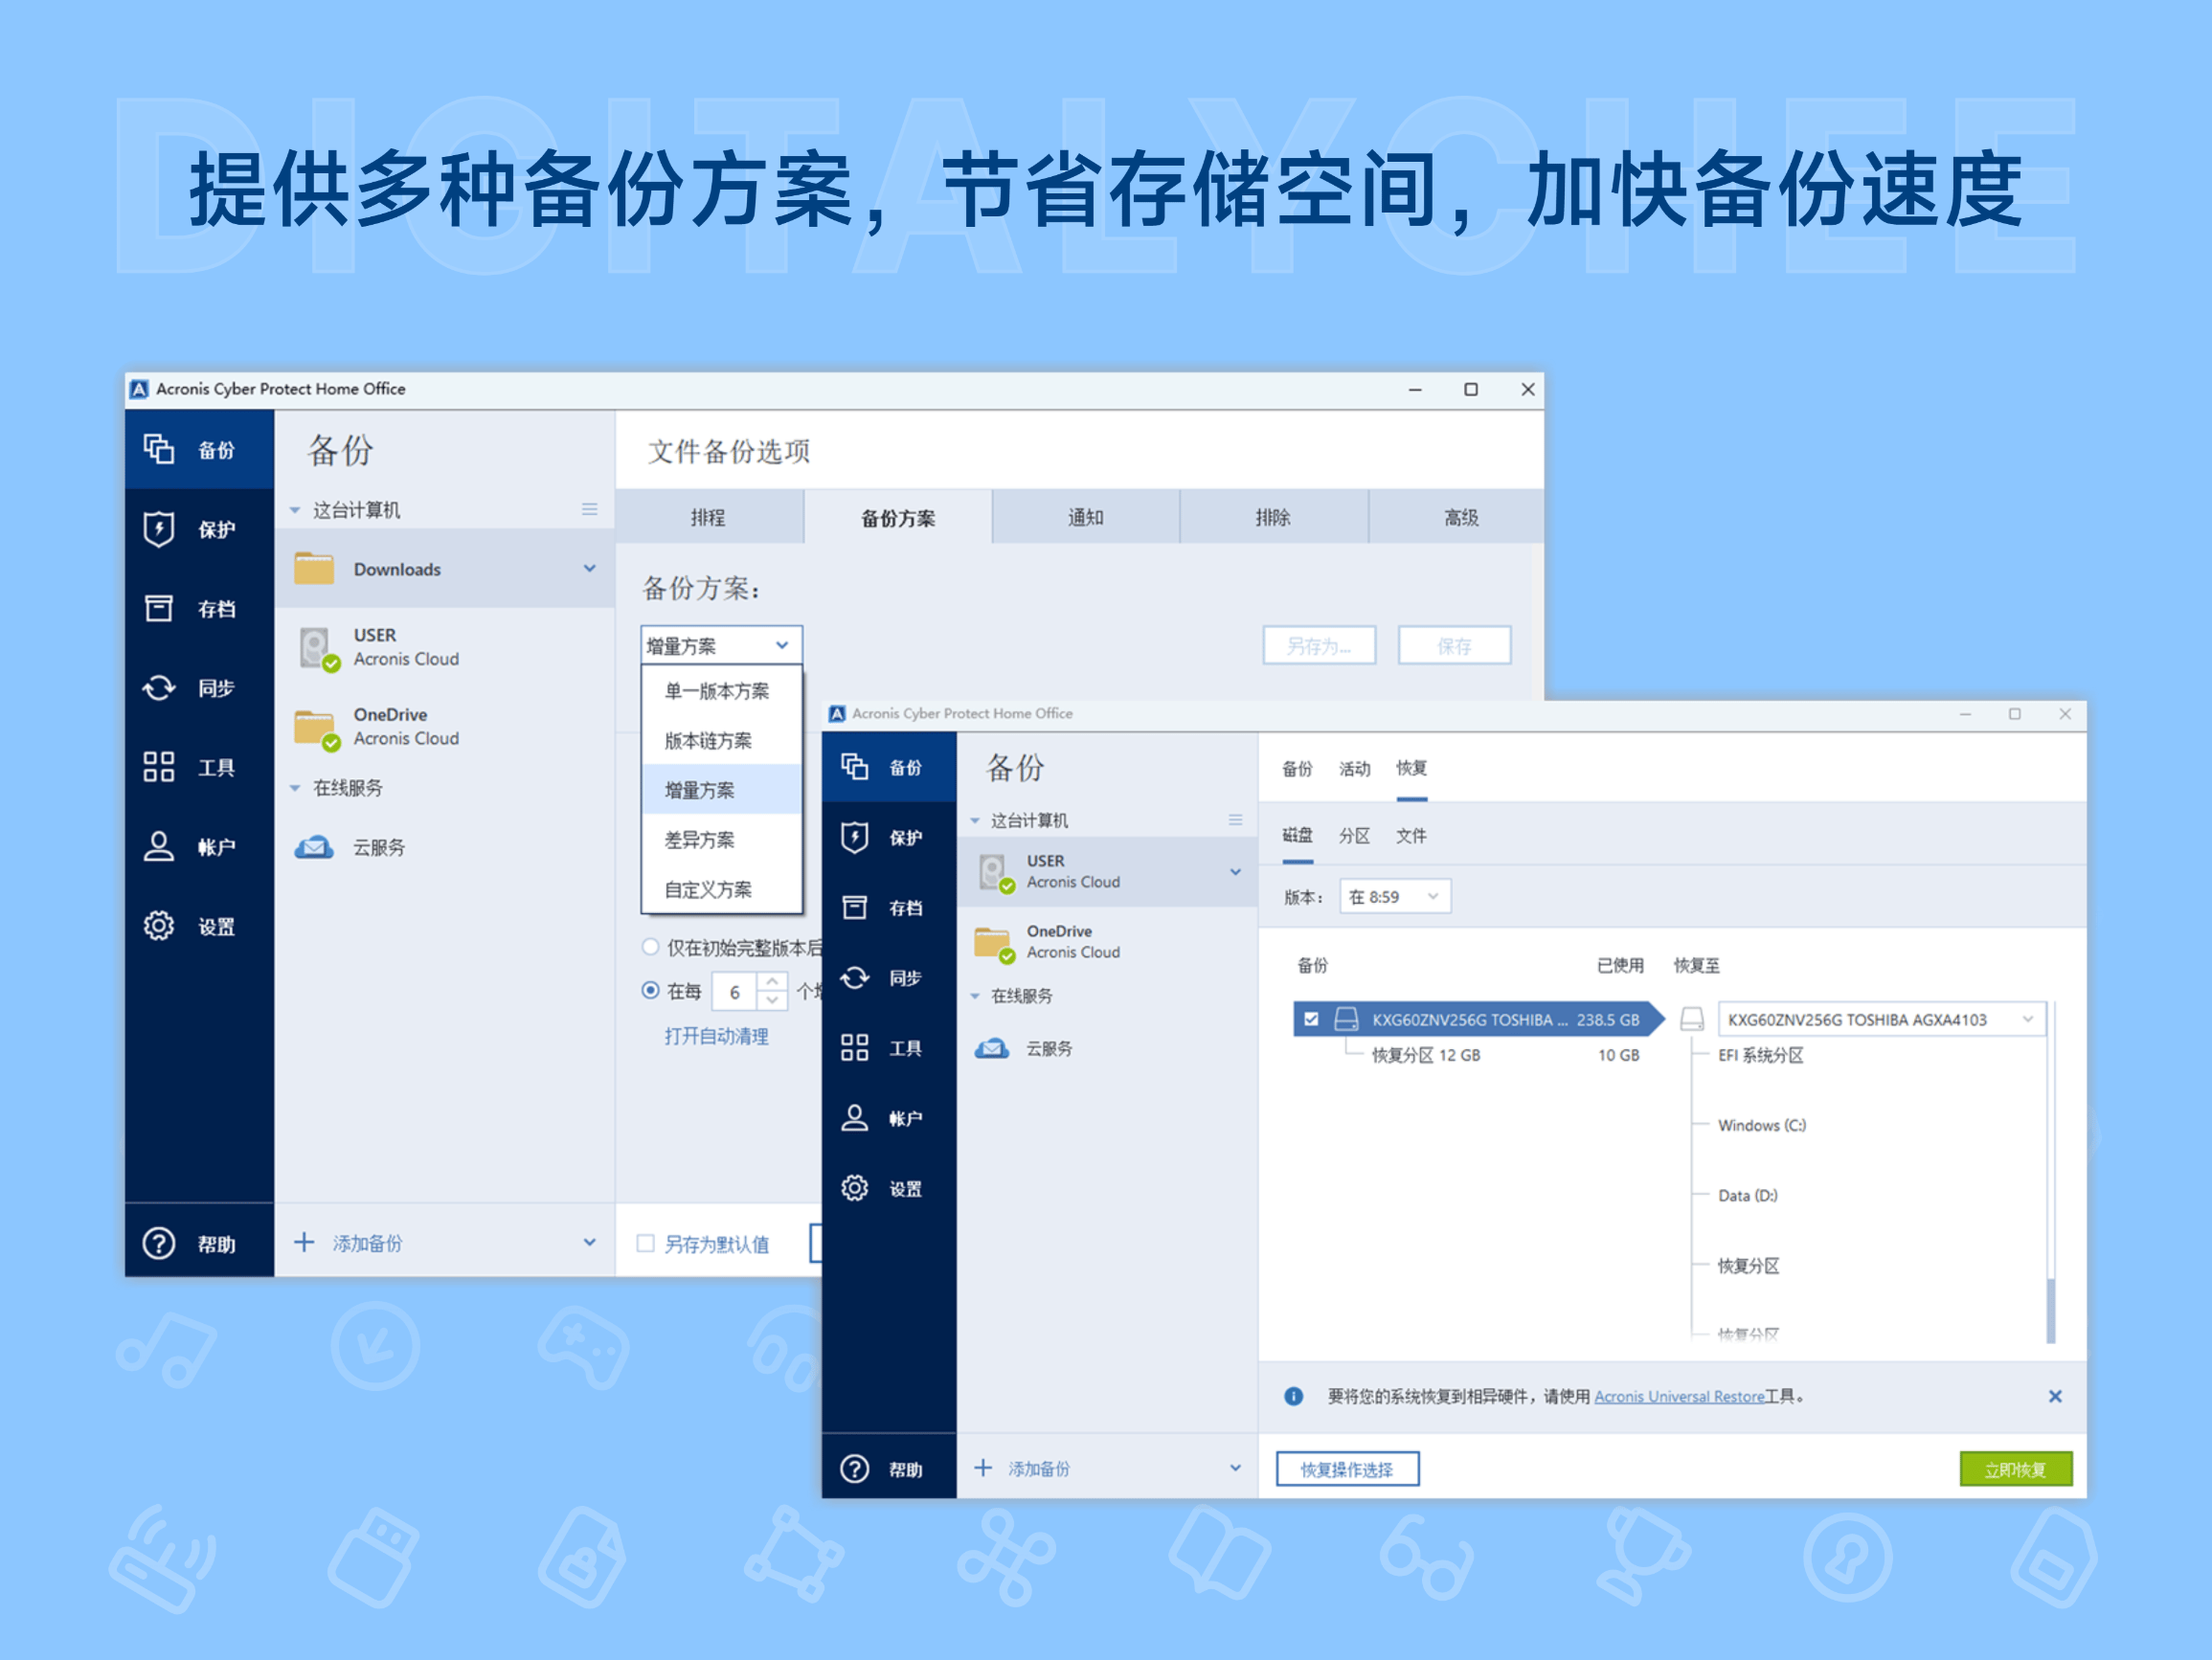This screenshot has width=2212, height=1660.
Task: Open the 存档 panel from the sidebar
Action: point(160,608)
